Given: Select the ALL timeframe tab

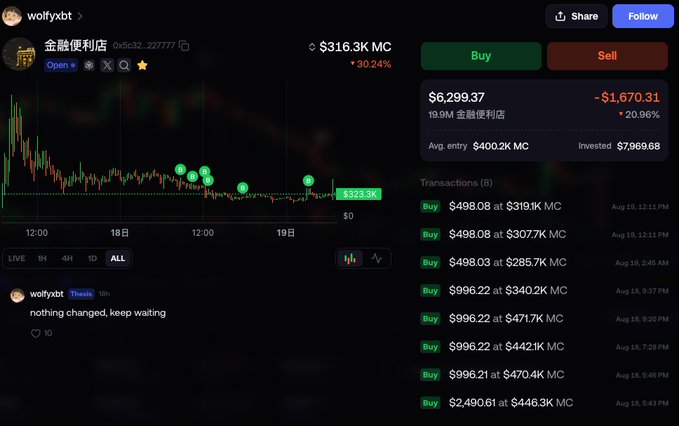Looking at the screenshot, I should [x=118, y=258].
